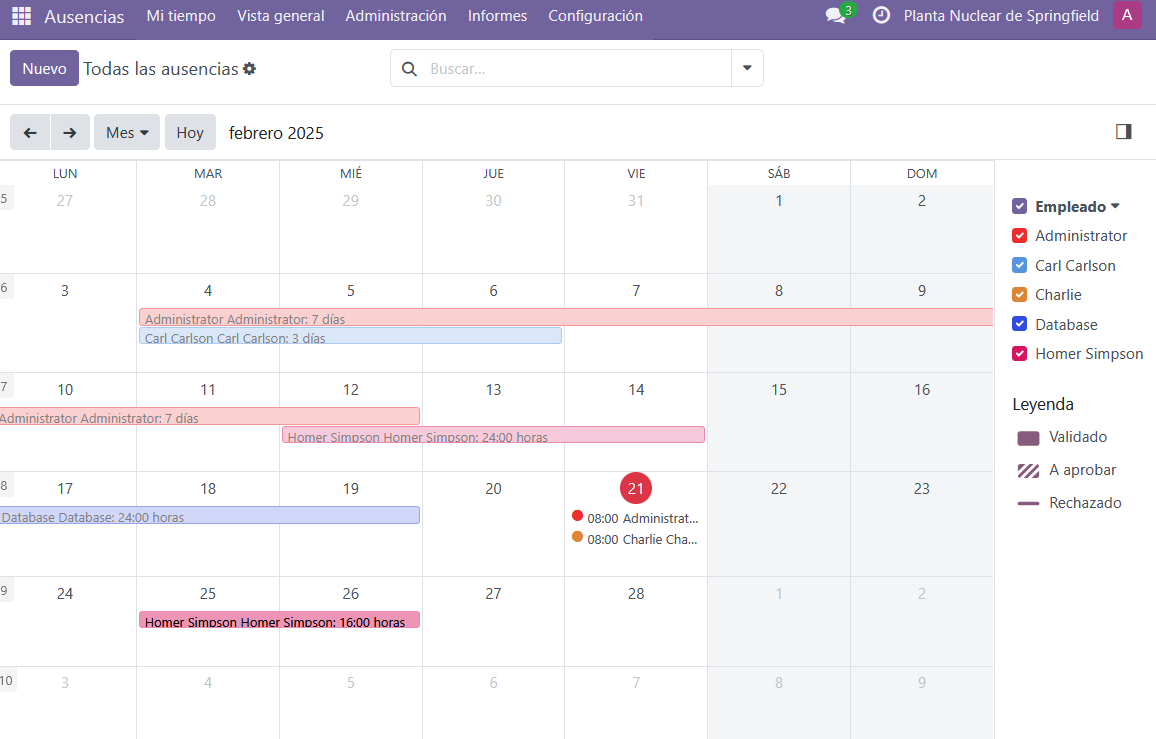This screenshot has width=1156, height=739.
Task: Click the Nuevo button
Action: point(44,68)
